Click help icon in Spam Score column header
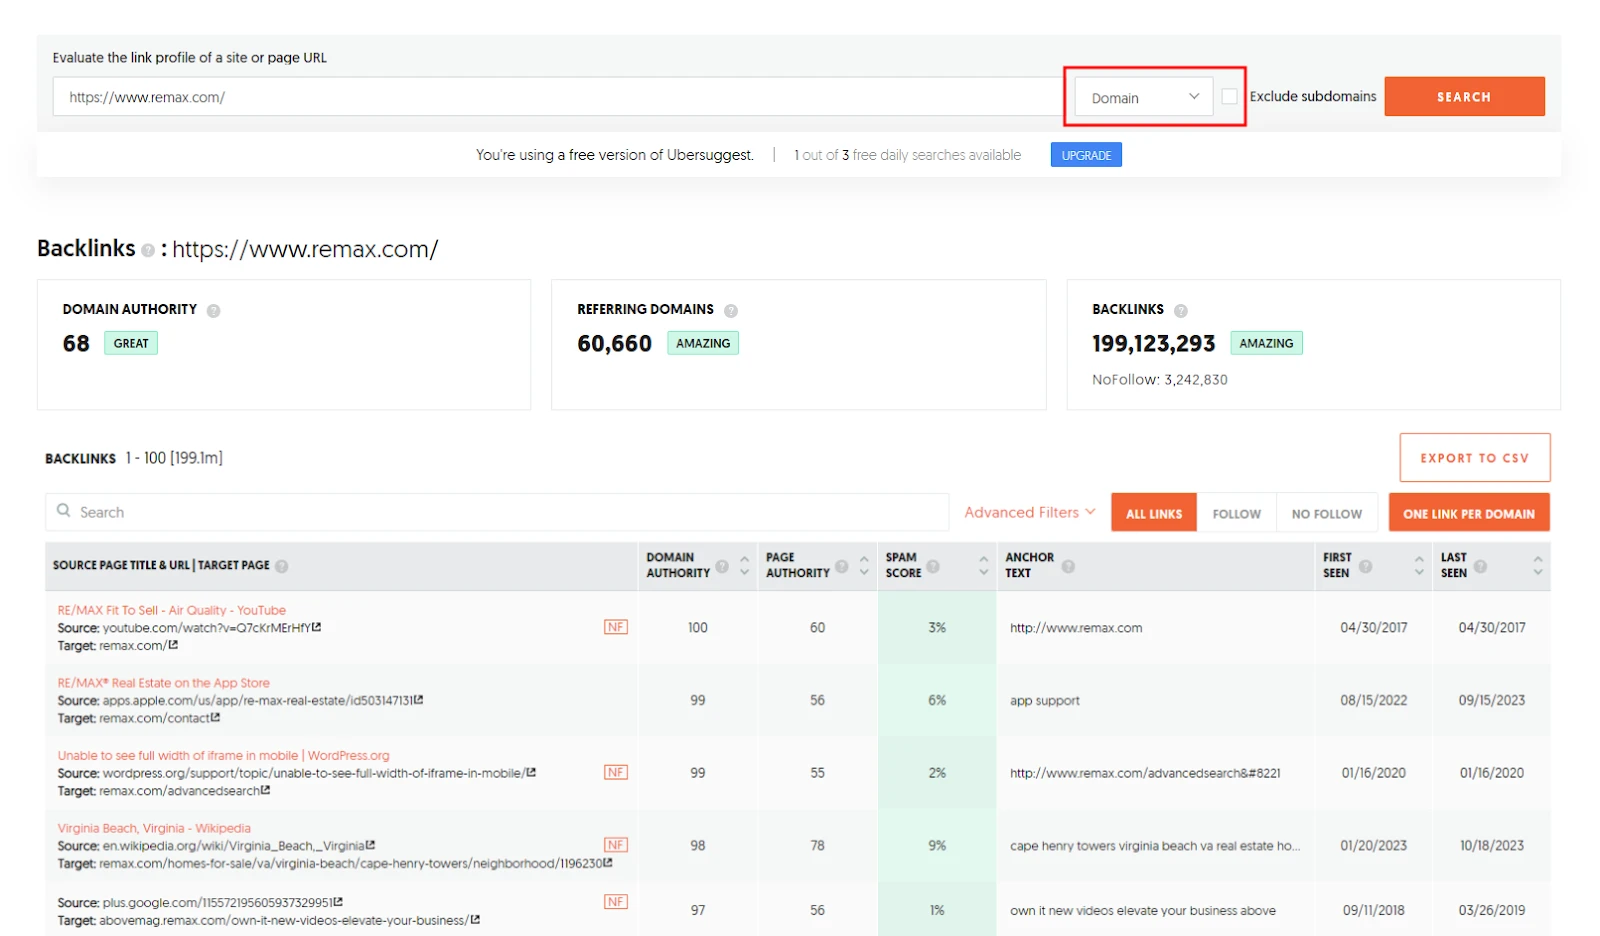 pos(933,566)
